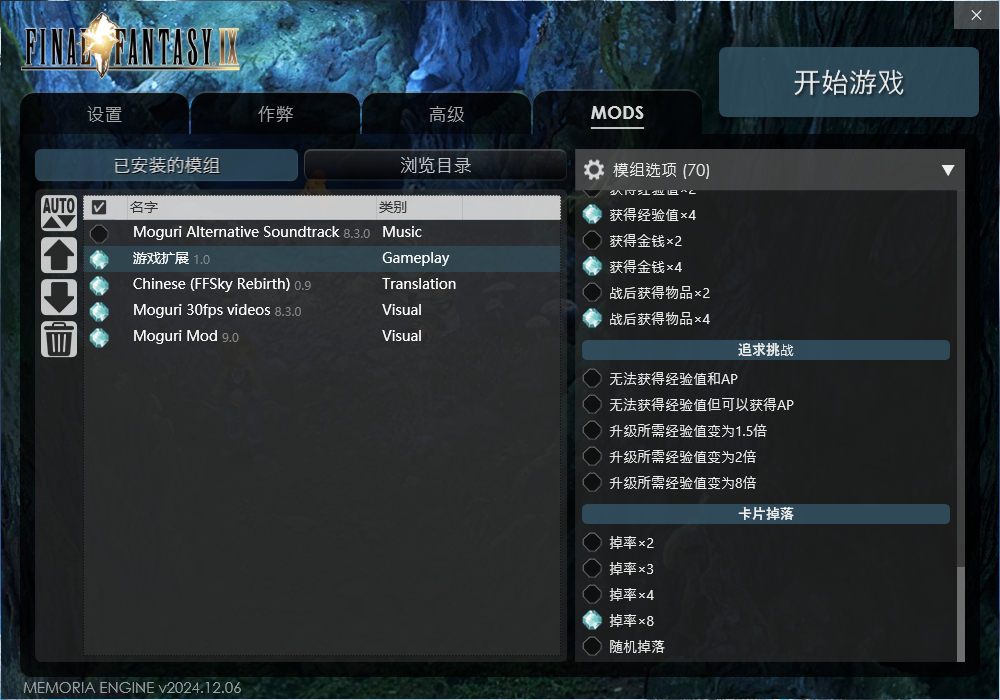Click the 开始游戏 button

coord(849,82)
